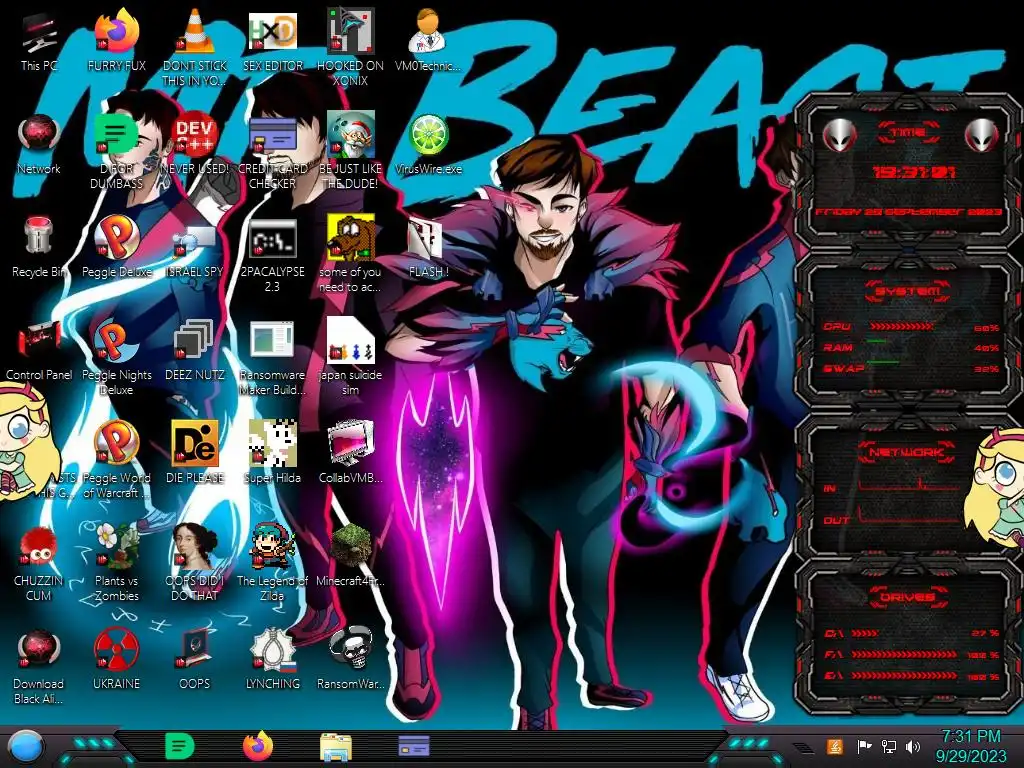
Task: Open the LYNCHING noose icon
Action: (x=272, y=648)
